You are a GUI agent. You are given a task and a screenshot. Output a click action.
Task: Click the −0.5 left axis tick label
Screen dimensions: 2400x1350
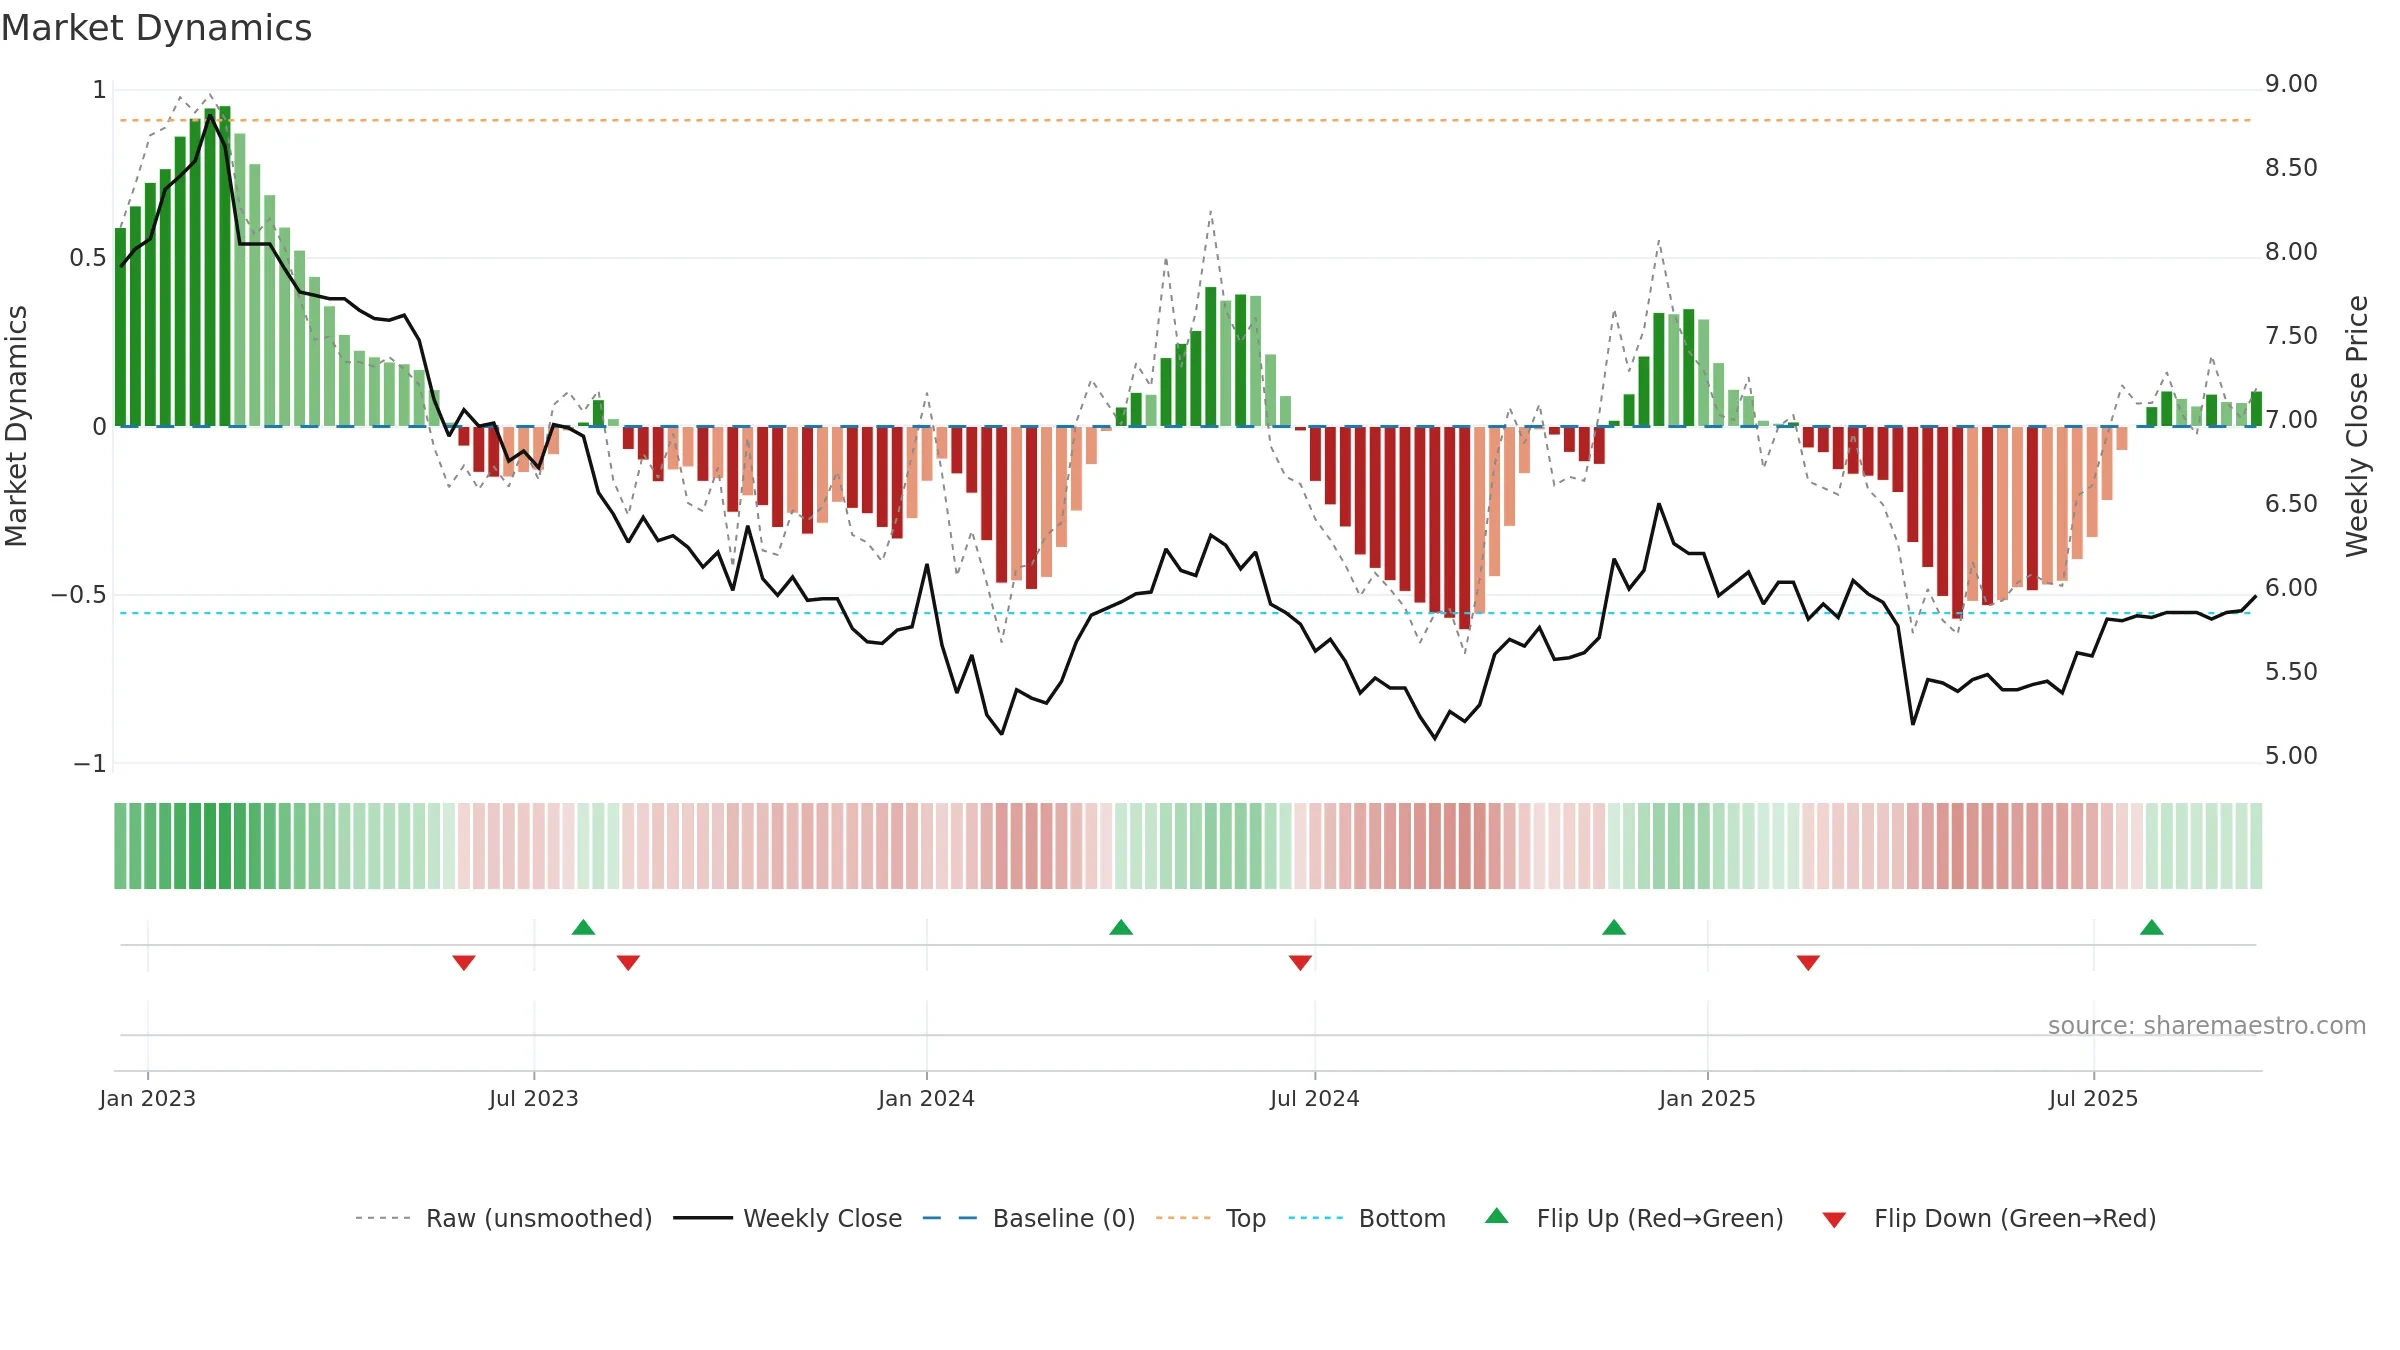[79, 595]
